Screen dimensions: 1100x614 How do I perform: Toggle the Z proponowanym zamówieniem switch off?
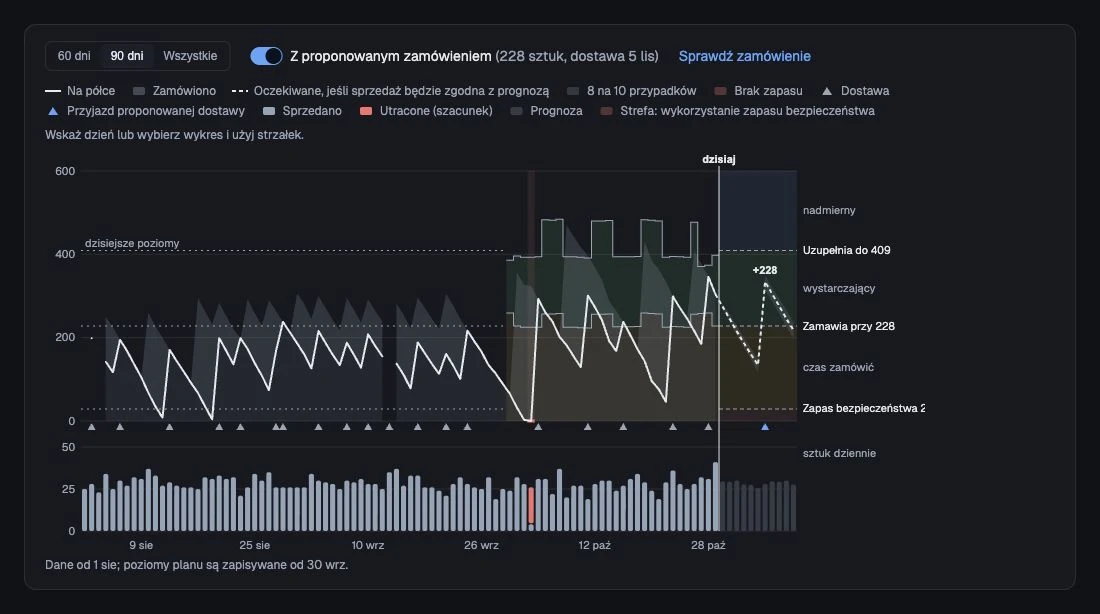(x=267, y=56)
